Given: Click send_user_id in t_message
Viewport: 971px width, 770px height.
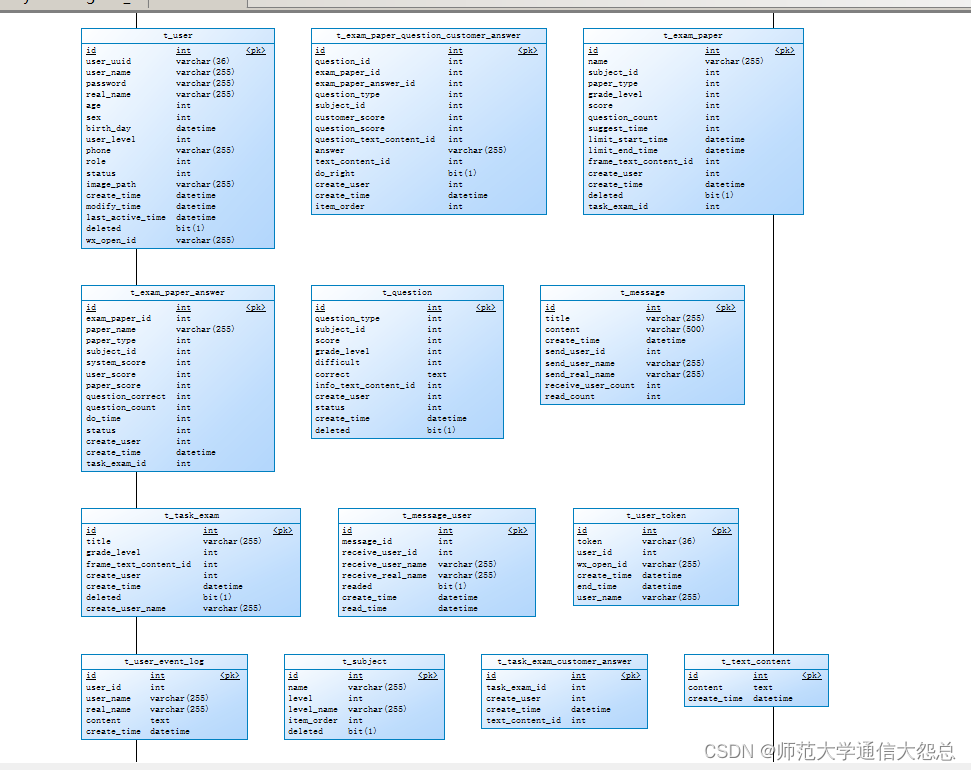Looking at the screenshot, I should 575,352.
